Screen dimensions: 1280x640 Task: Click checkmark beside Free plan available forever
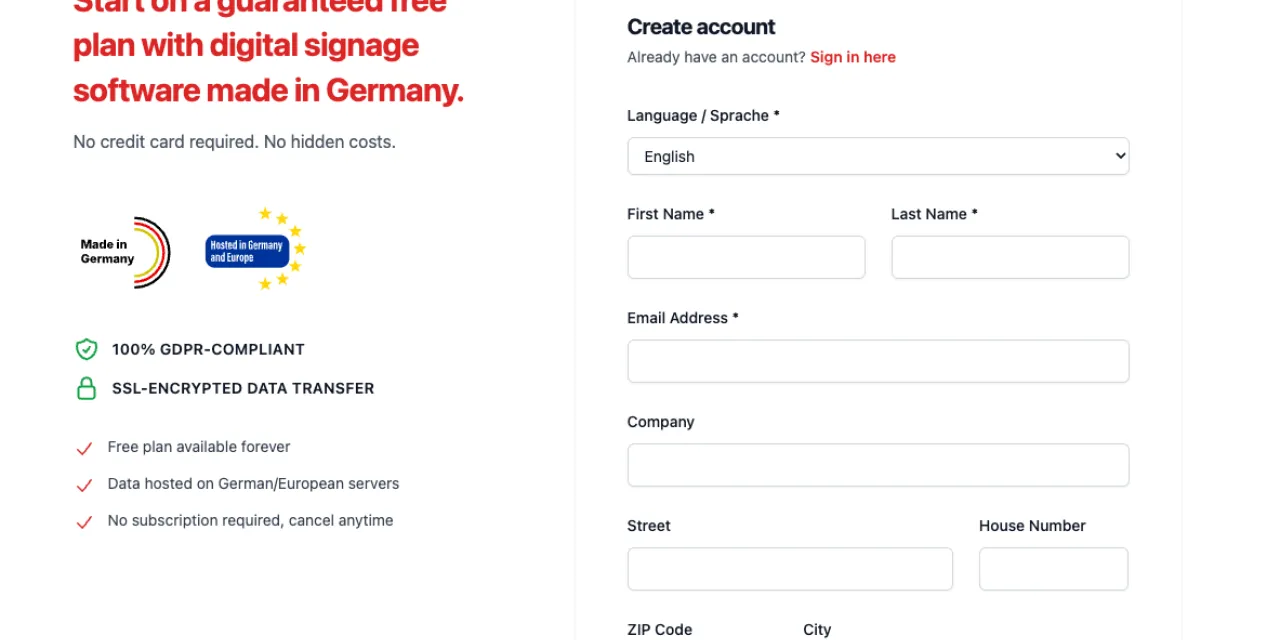tap(84, 449)
